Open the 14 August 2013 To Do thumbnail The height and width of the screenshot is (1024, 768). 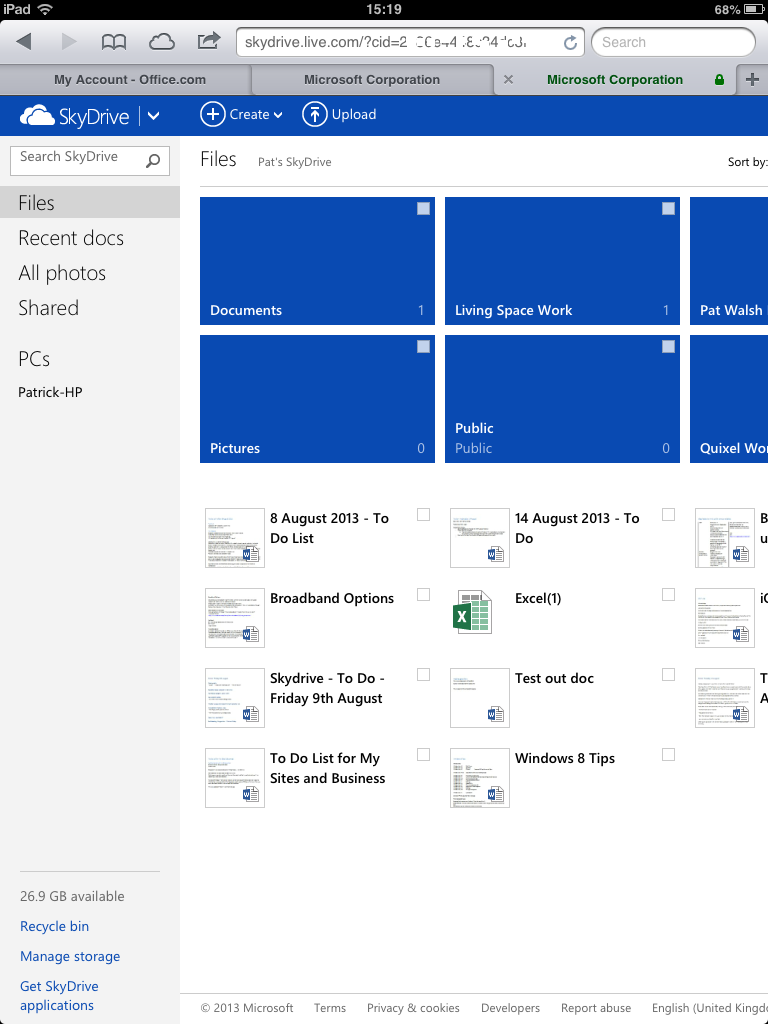[479, 537]
